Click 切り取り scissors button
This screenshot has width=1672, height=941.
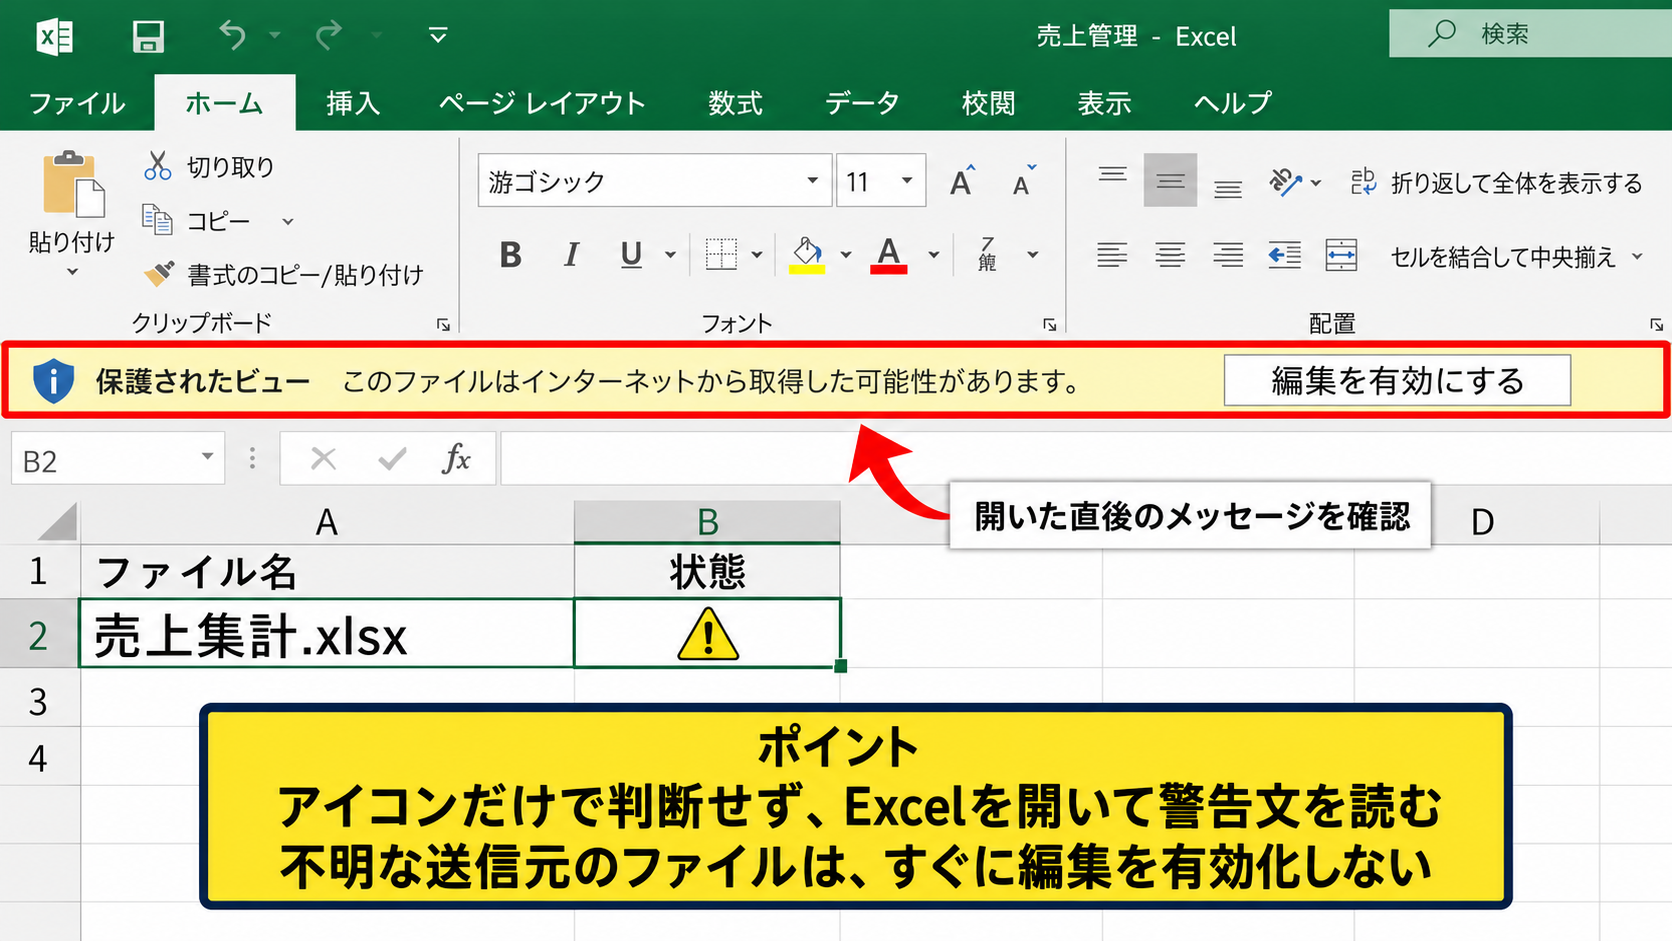[x=209, y=166]
